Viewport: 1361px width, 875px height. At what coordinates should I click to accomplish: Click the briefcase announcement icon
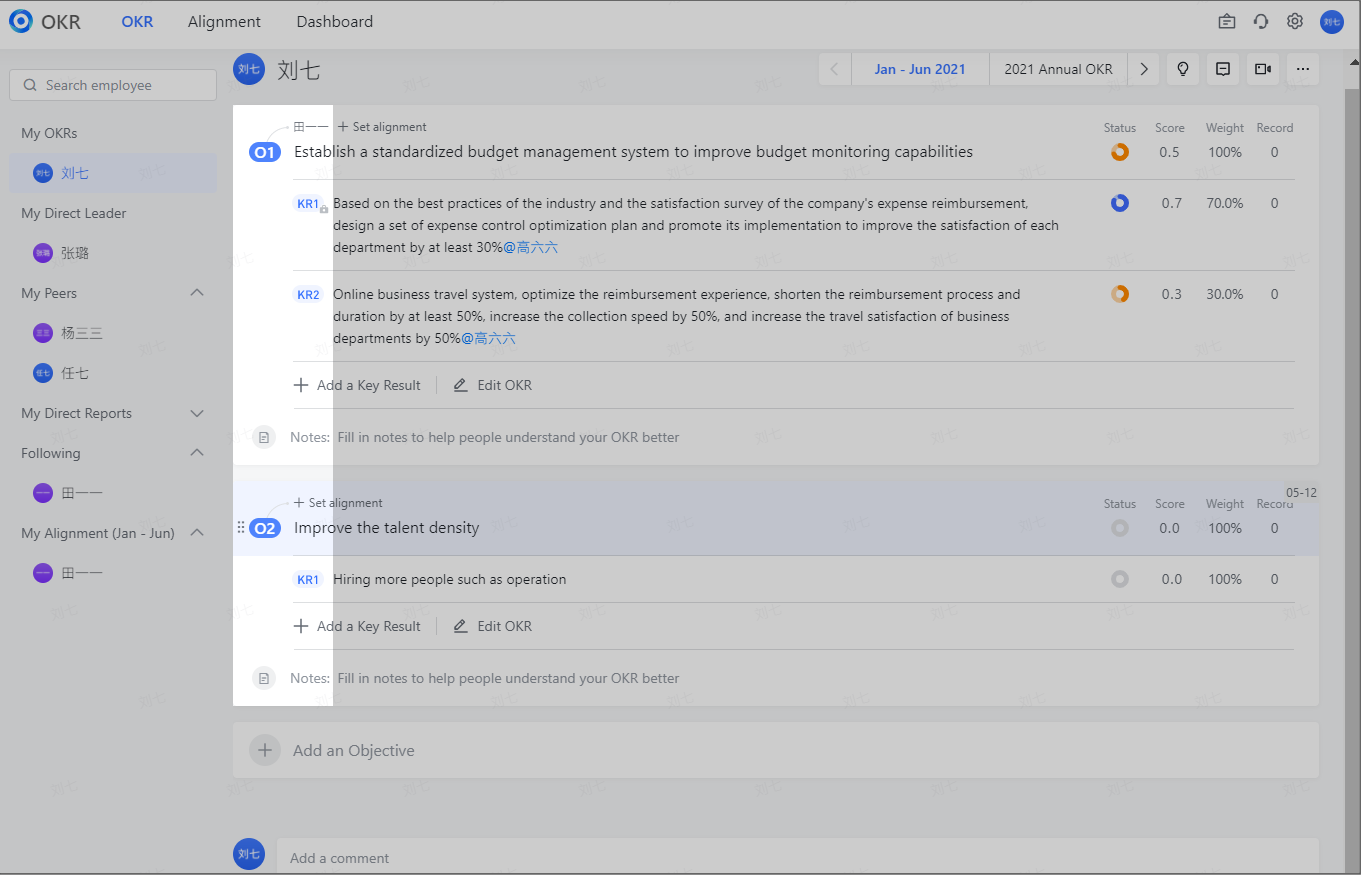[1226, 21]
